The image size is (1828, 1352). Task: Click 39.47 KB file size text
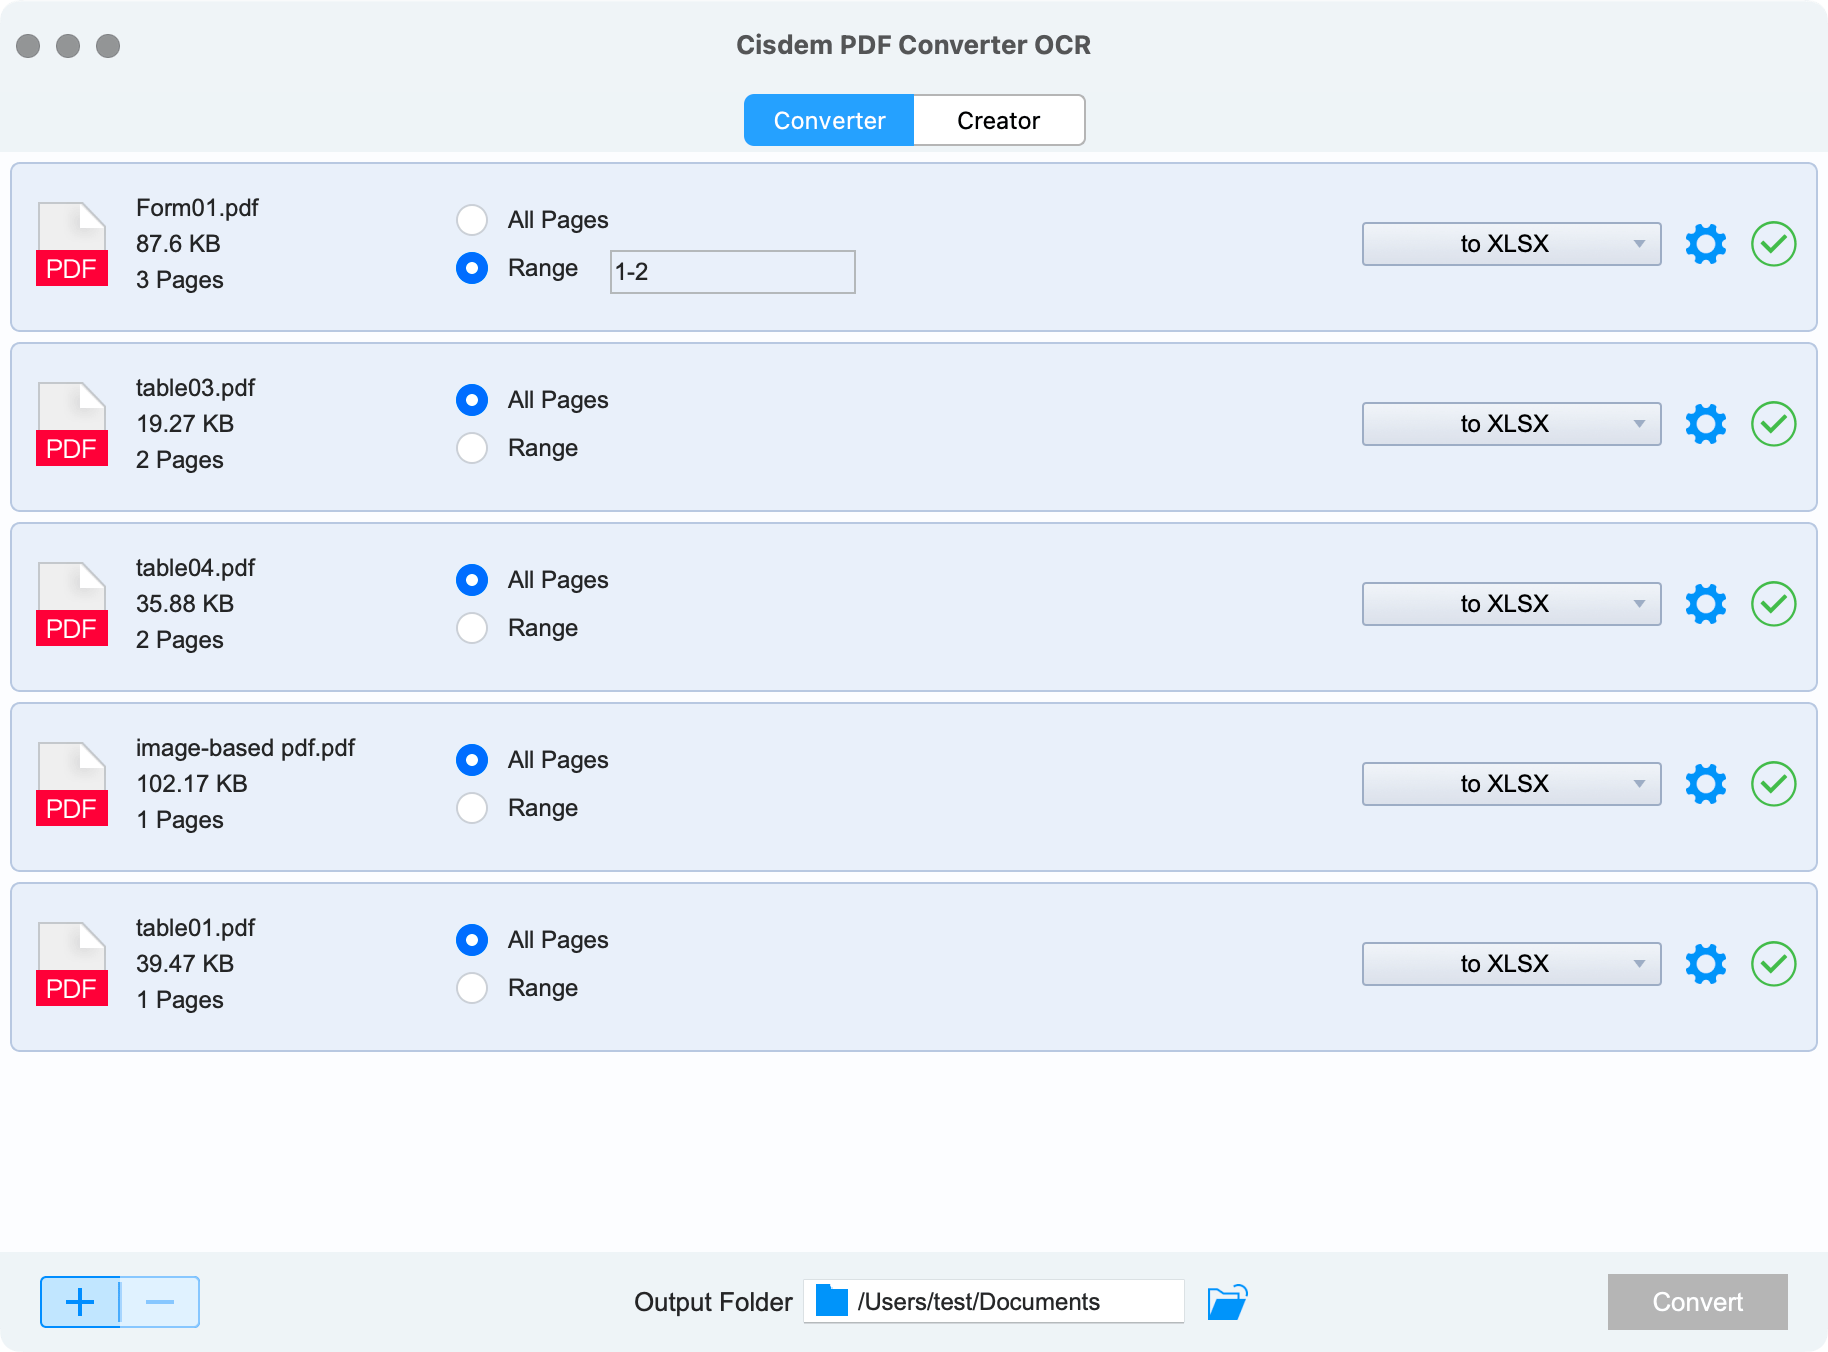(185, 964)
